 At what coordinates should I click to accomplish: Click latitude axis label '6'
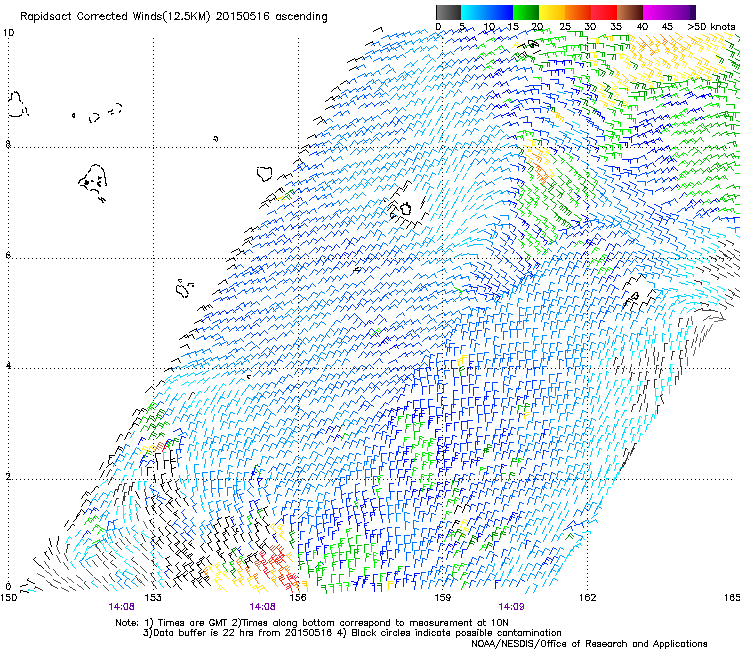(8, 255)
